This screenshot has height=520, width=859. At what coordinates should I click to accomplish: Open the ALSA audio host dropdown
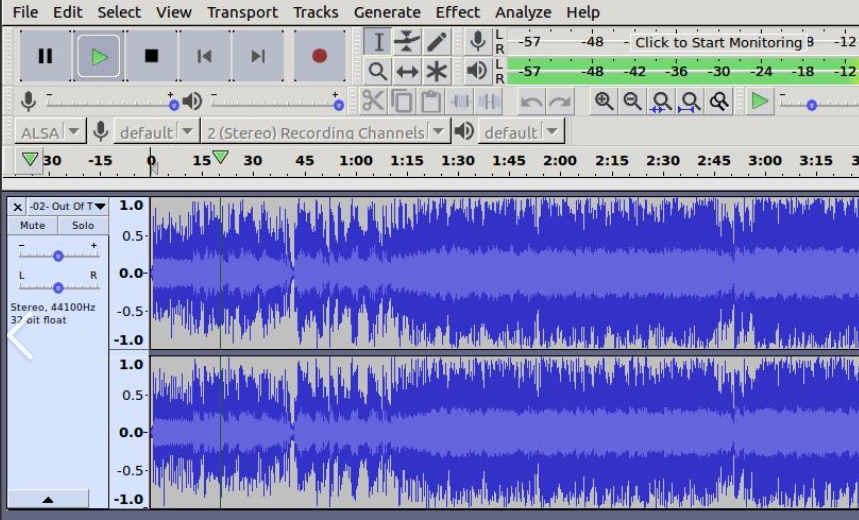(50, 132)
